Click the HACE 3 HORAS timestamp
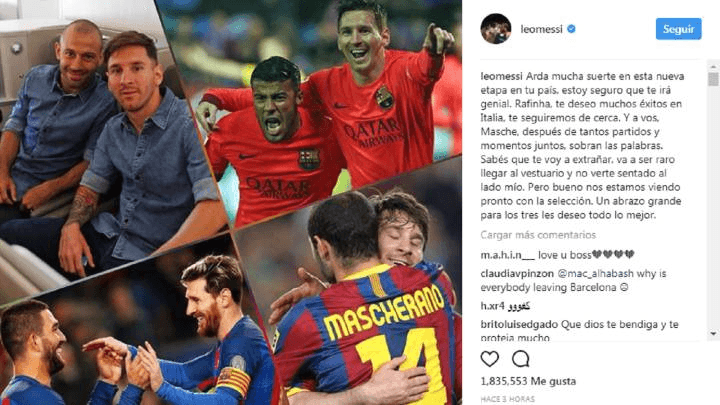 point(507,399)
